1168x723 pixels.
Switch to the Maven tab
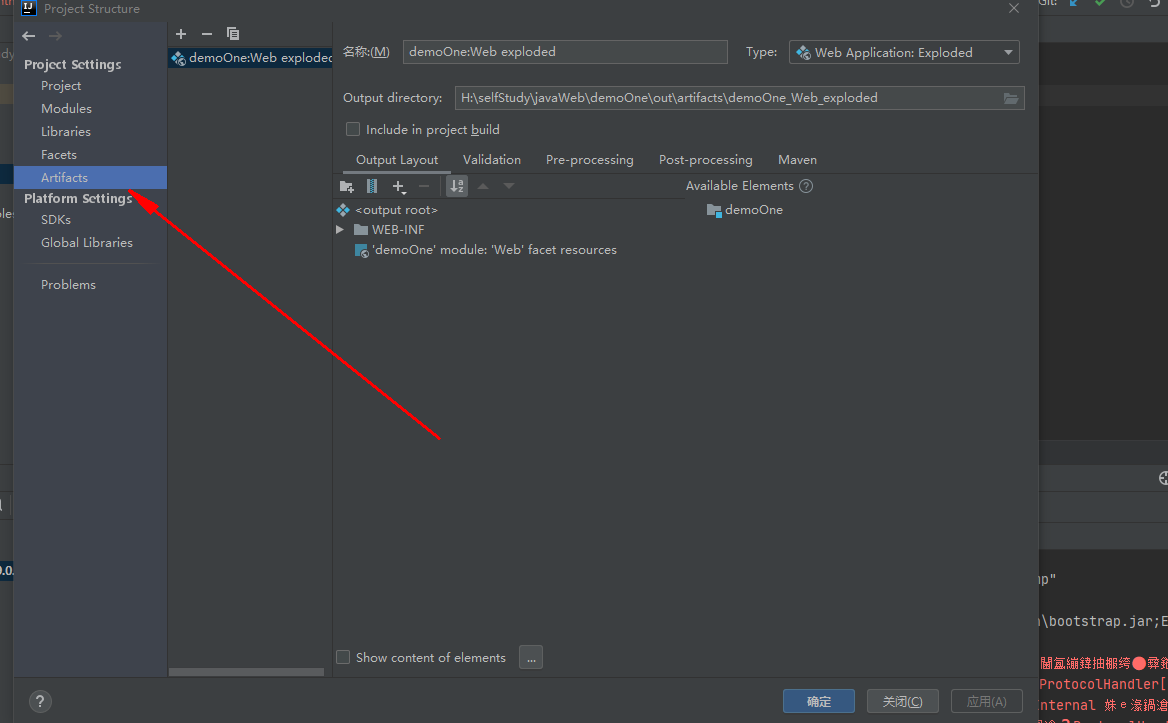[797, 160]
